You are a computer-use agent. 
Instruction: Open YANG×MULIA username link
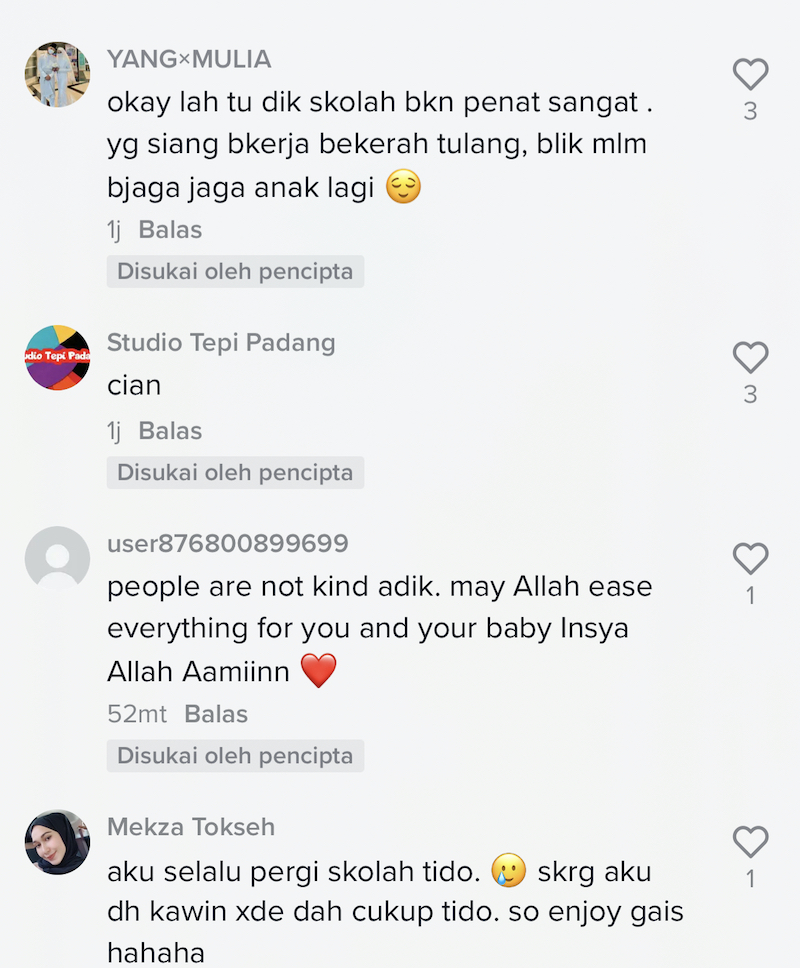coord(189,59)
